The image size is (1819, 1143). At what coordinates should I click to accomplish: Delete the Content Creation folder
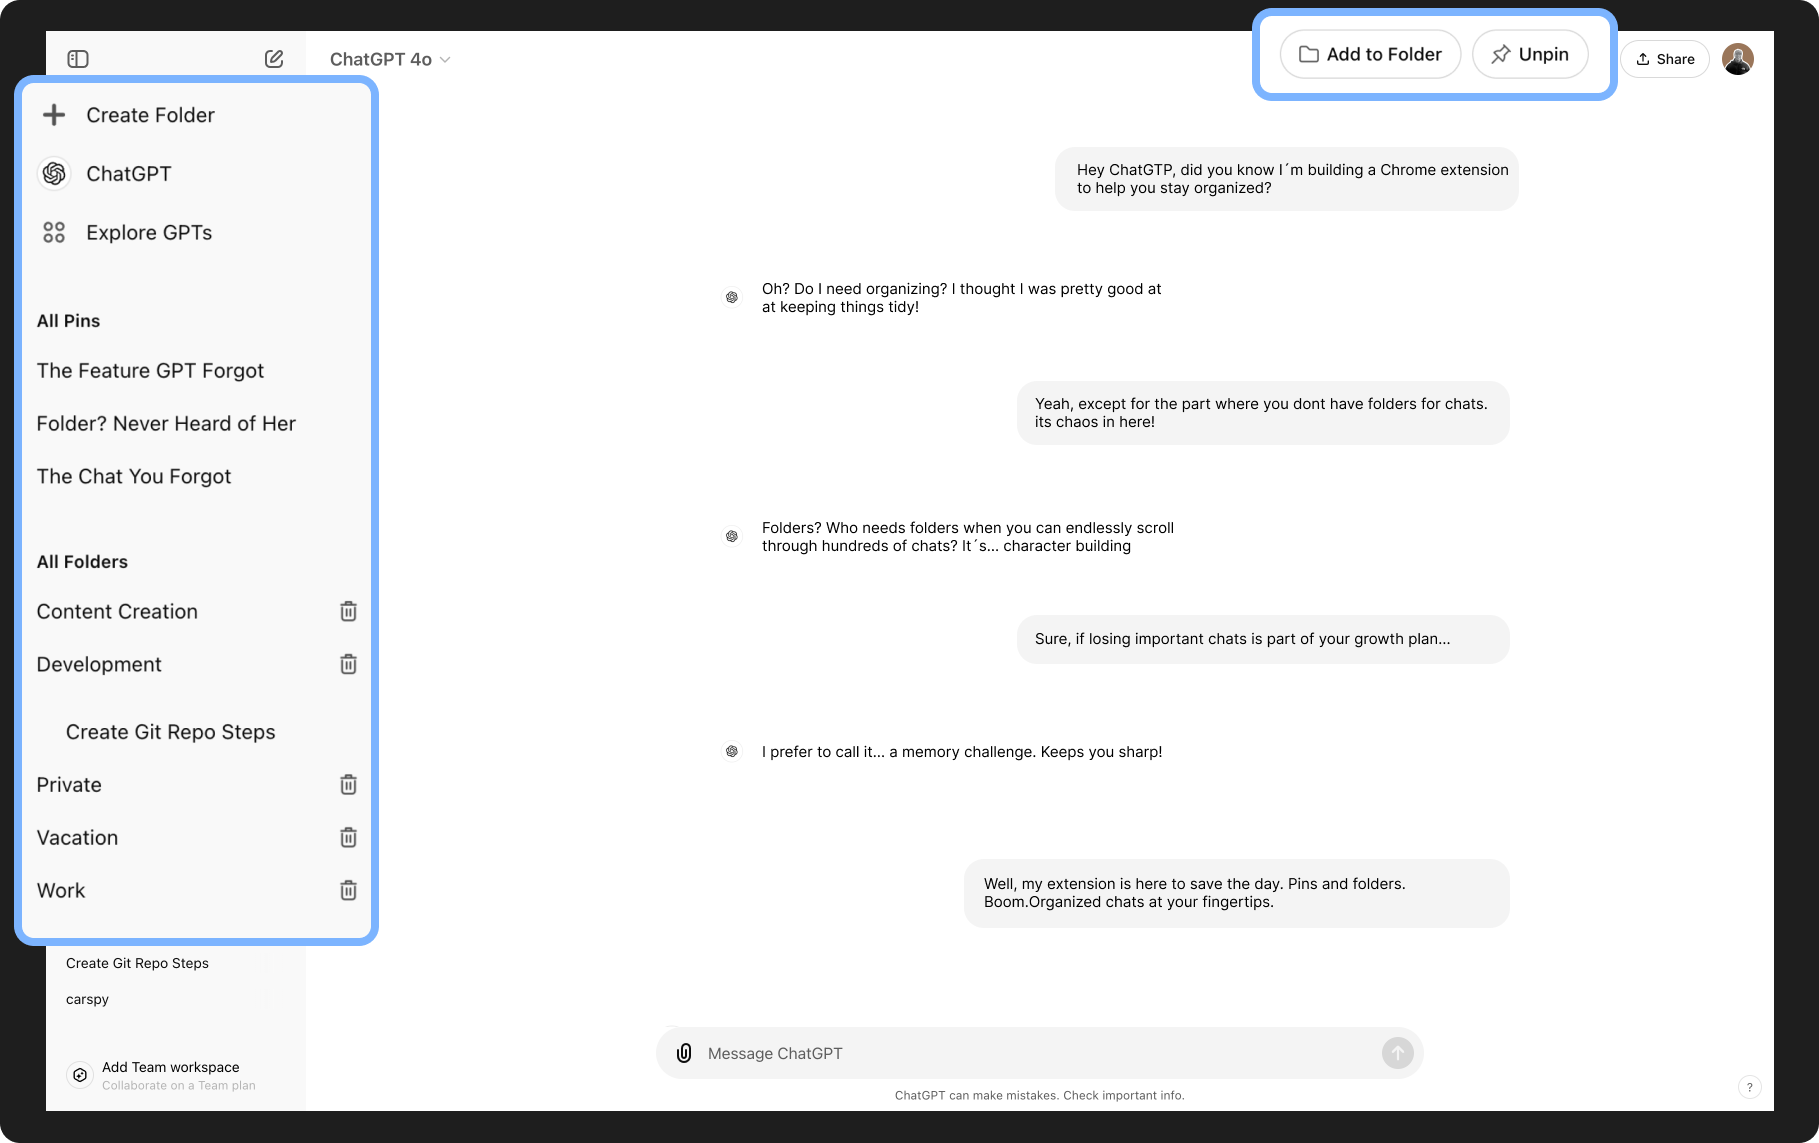pyautogui.click(x=348, y=611)
